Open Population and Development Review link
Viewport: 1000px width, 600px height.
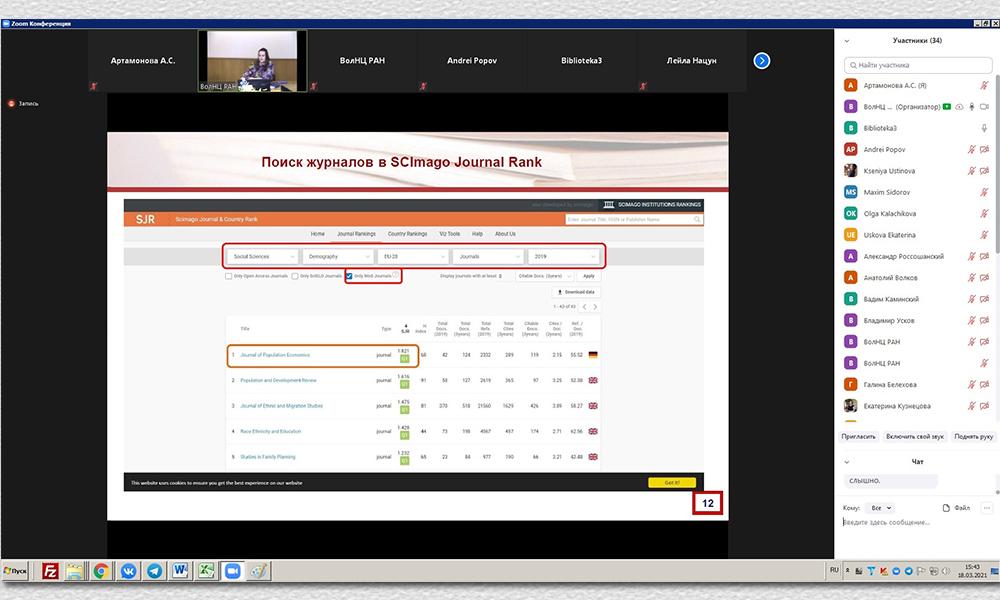278,381
